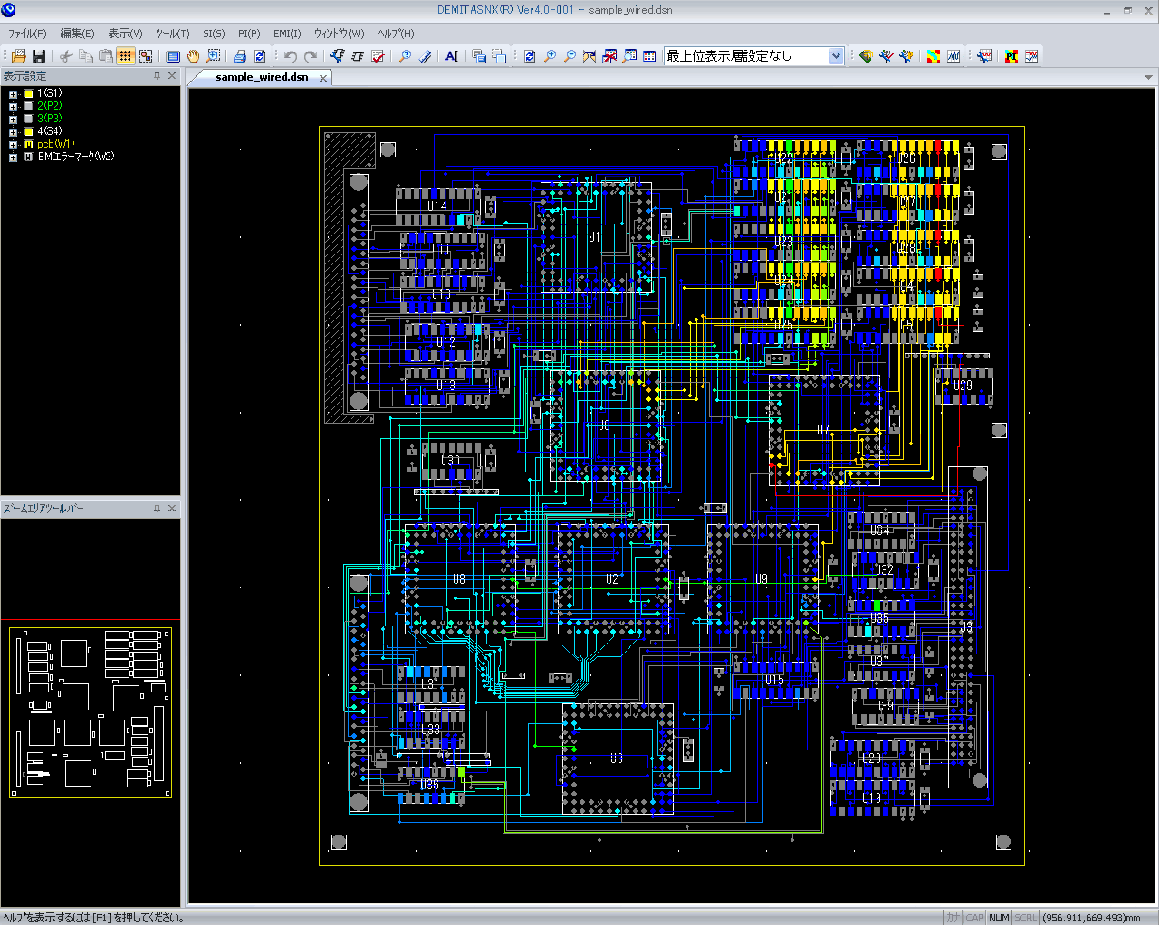Image resolution: width=1159 pixels, height=925 pixels.
Task: Toggle visibility of EMIエラーマーク entry
Action: point(28,157)
